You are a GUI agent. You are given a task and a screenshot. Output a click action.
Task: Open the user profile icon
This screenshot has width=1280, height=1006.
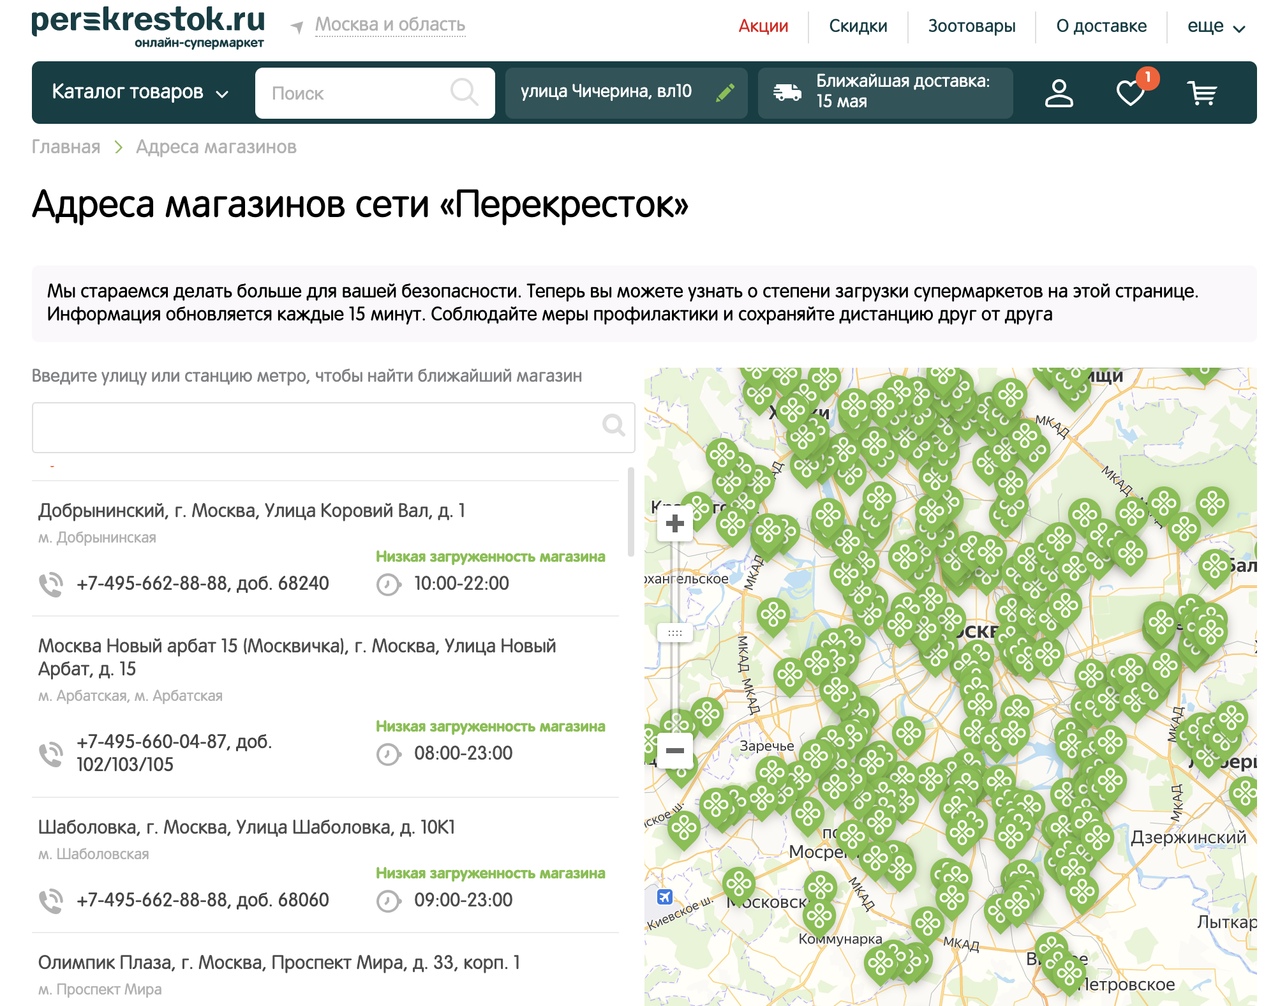pyautogui.click(x=1059, y=93)
